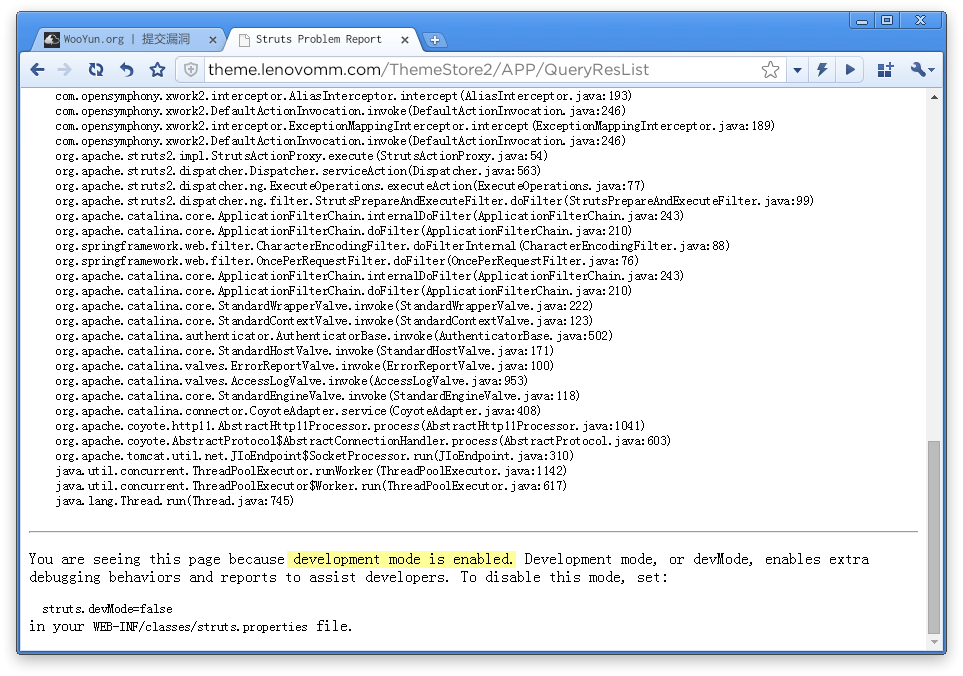Click the StandardContextValve.invoke line
This screenshot has height=676, width=963.
click(x=324, y=321)
